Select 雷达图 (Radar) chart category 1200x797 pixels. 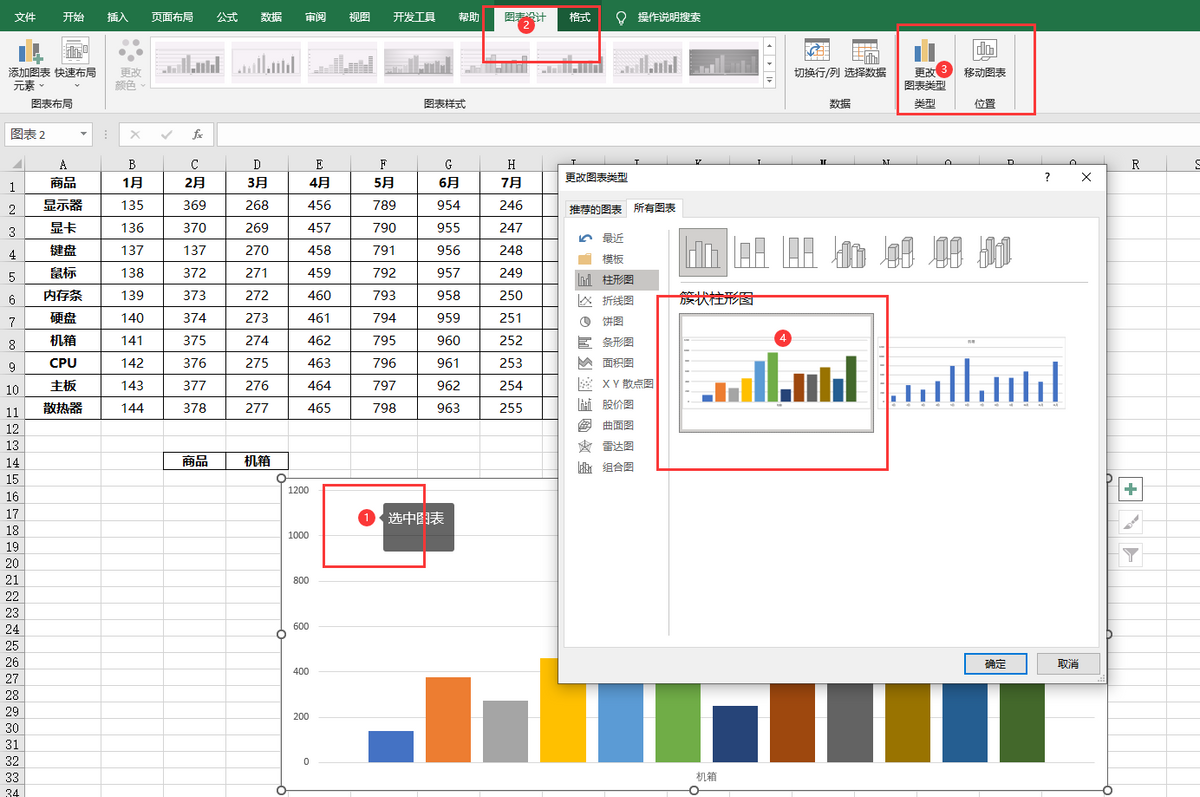coord(615,446)
